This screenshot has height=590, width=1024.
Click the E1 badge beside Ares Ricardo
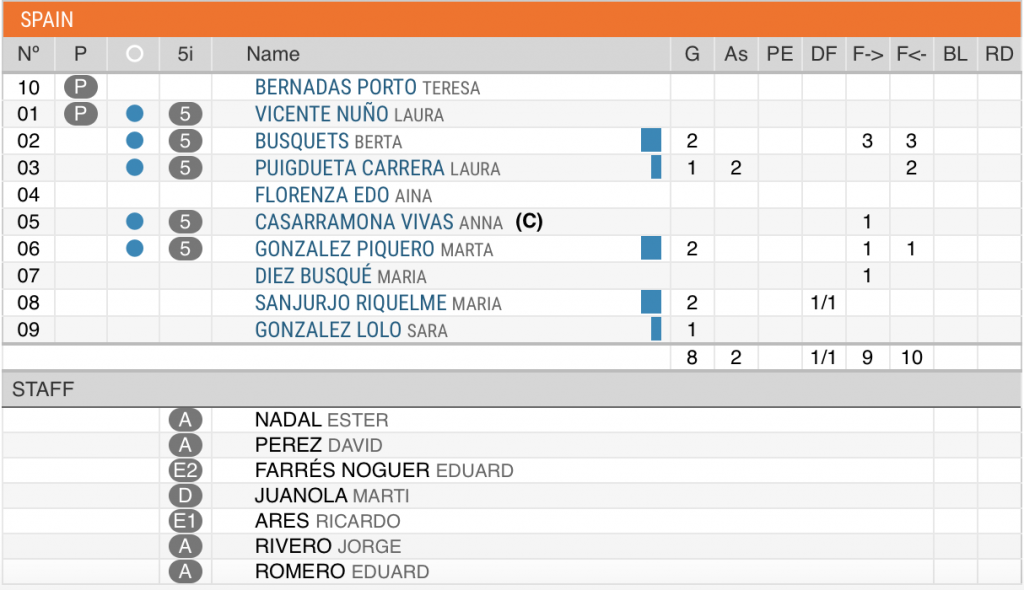pyautogui.click(x=185, y=521)
